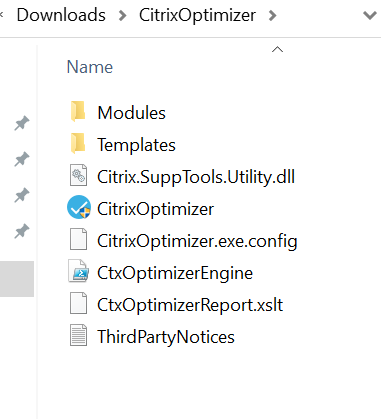
Task: Click the topmost quick access pin icon
Action: tap(22, 123)
